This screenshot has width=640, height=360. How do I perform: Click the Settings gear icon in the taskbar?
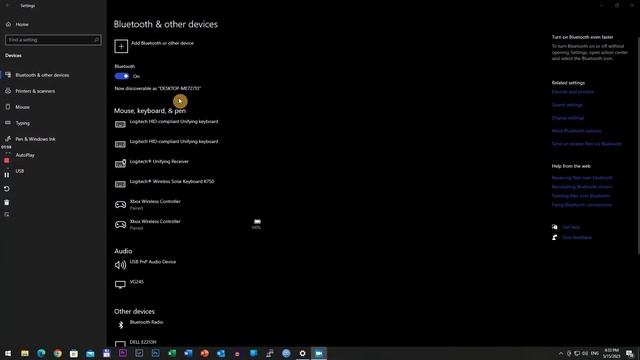pyautogui.click(x=302, y=353)
